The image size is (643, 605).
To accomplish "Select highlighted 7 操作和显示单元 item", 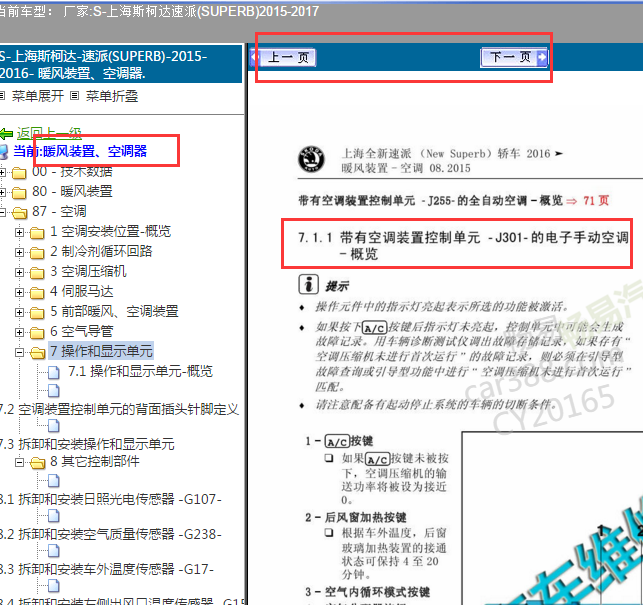I will tap(101, 351).
